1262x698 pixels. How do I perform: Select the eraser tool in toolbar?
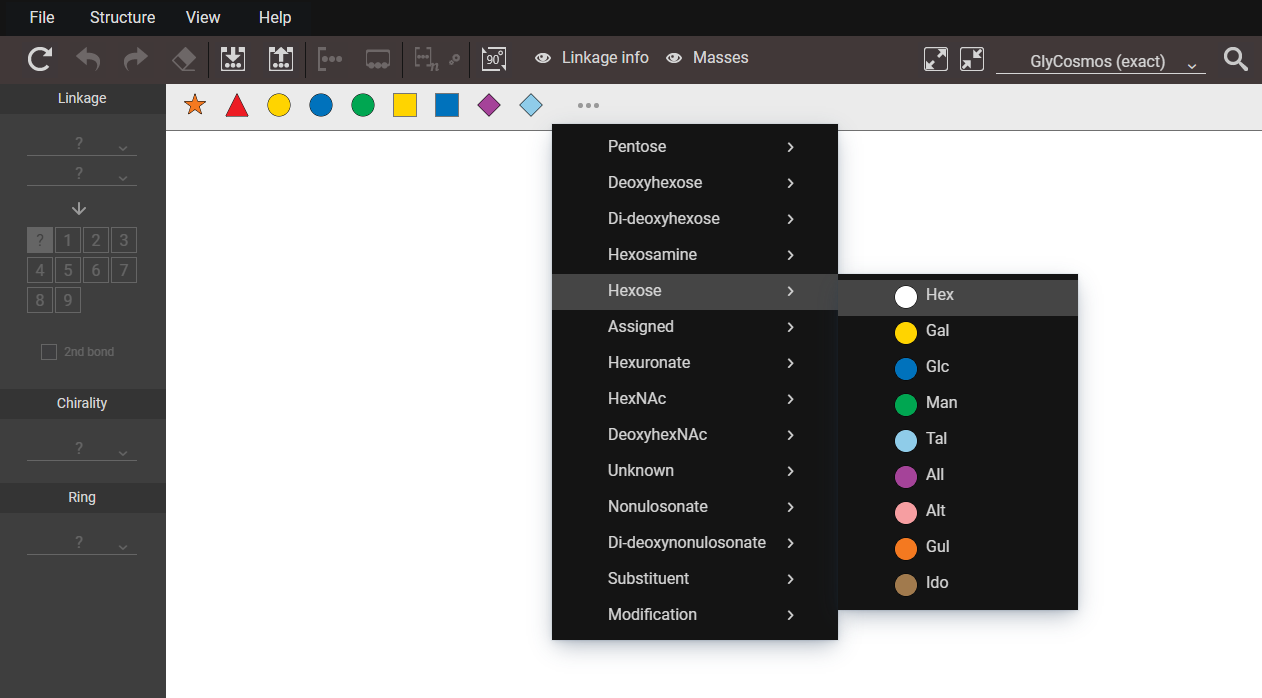184,59
